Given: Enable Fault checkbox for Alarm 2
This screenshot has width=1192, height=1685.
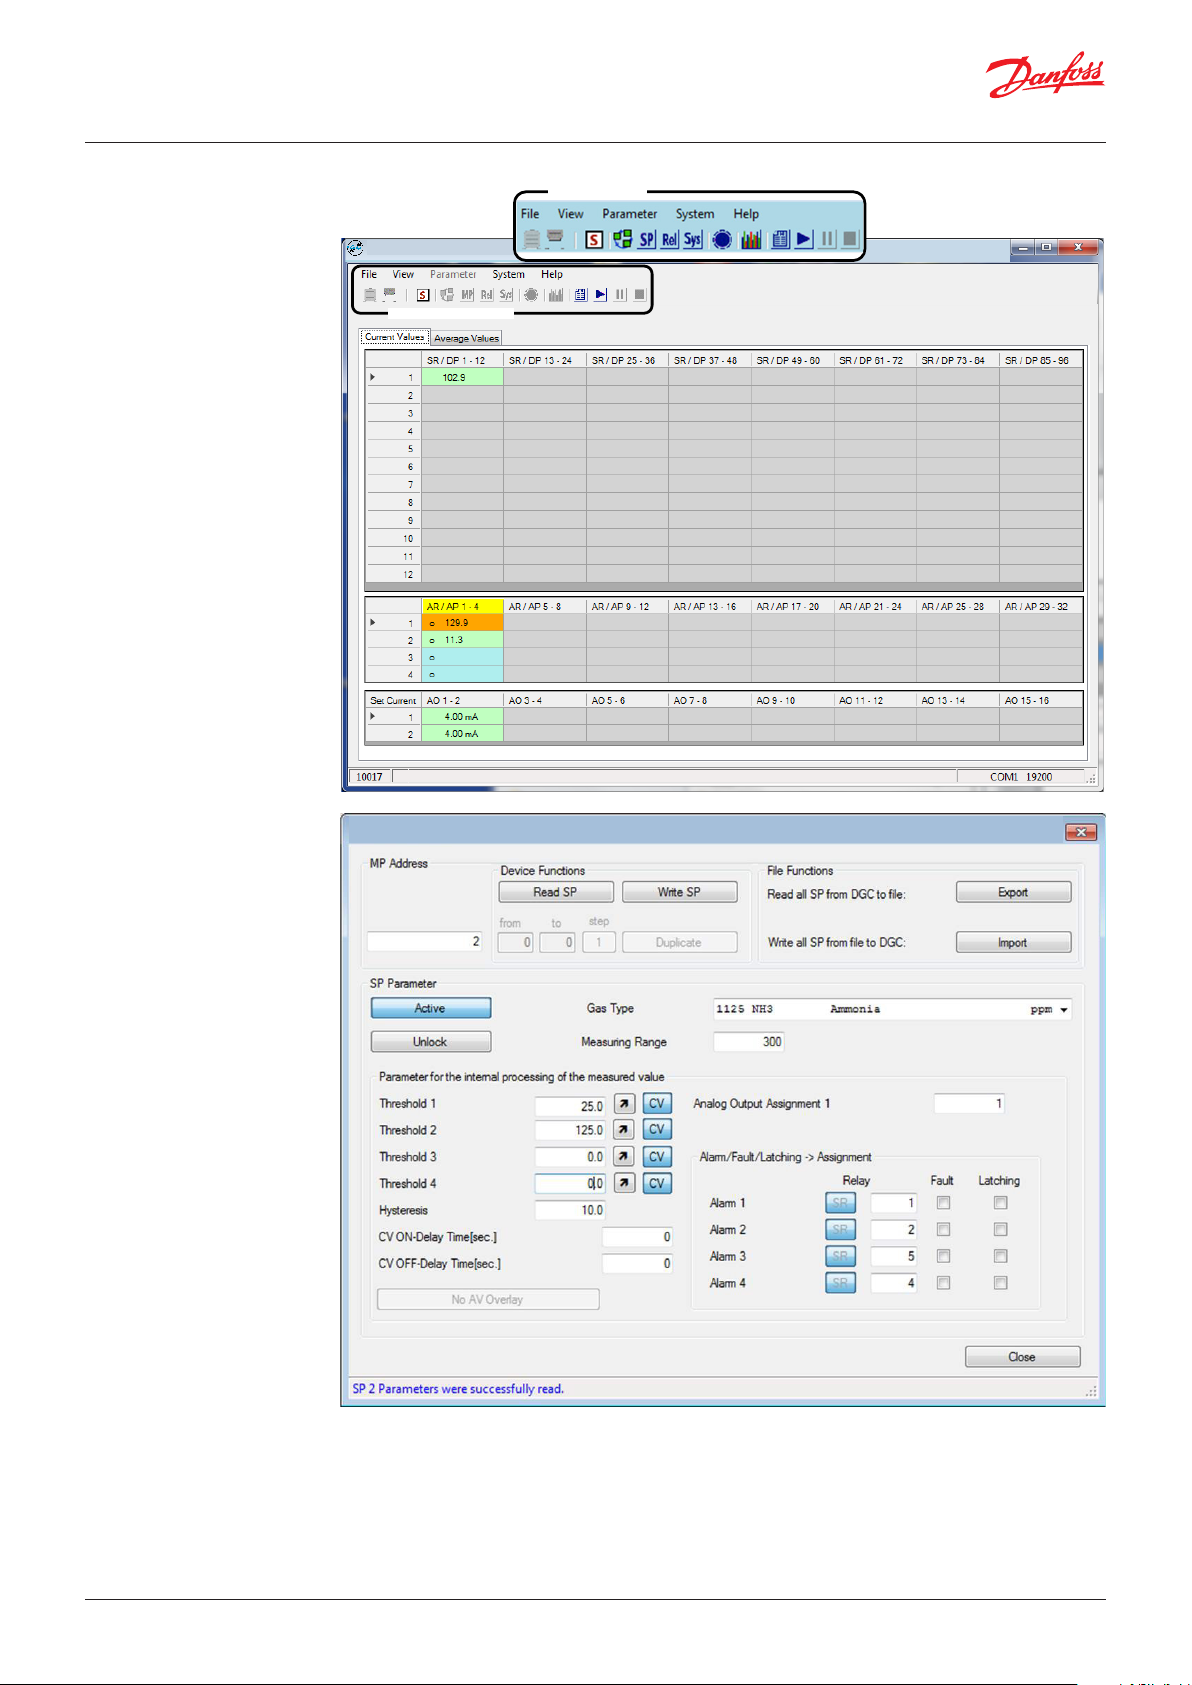Looking at the screenshot, I should pyautogui.click(x=943, y=1230).
